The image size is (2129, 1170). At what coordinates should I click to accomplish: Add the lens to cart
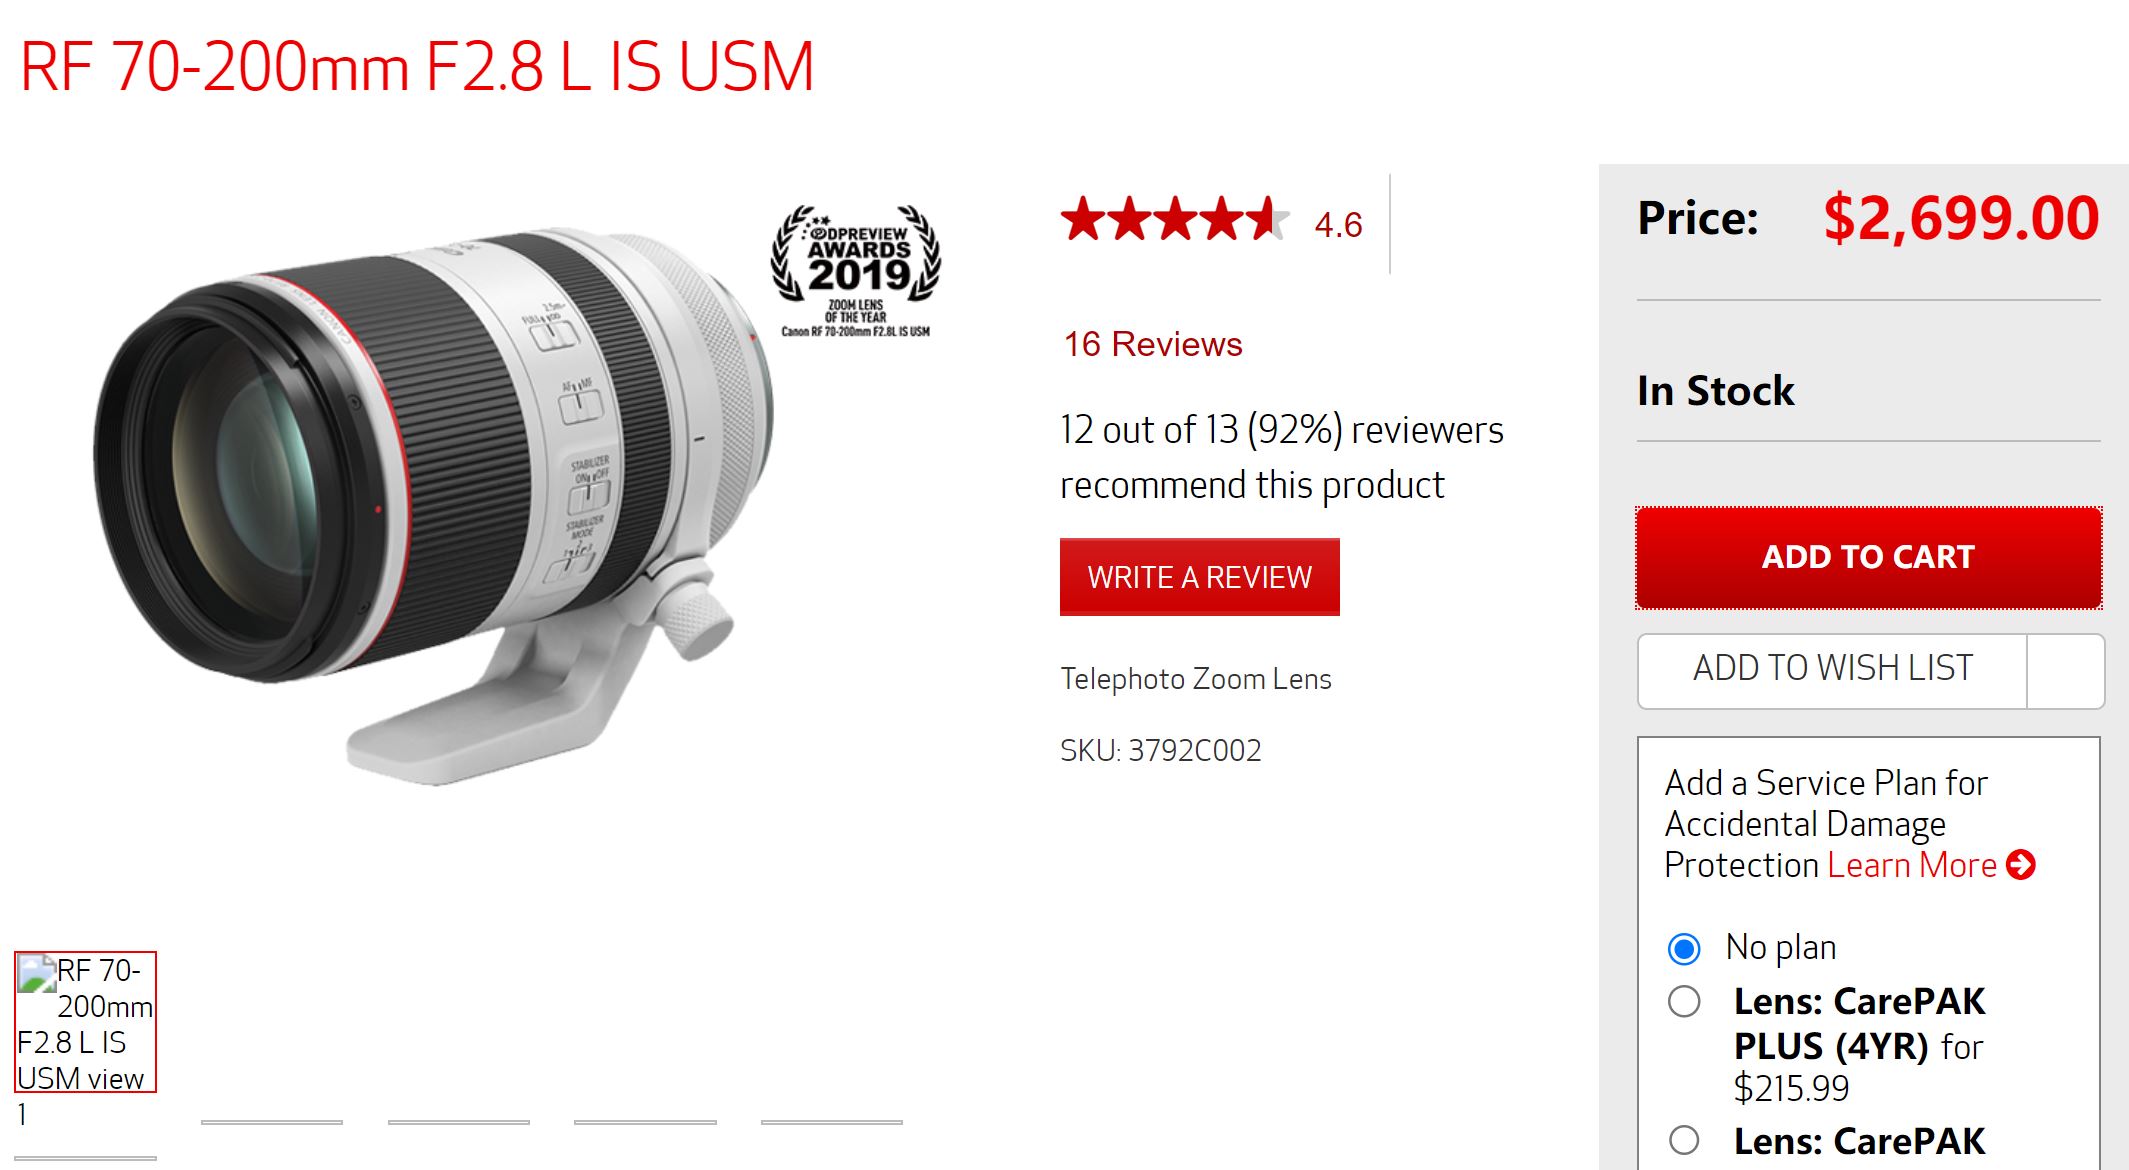tap(1868, 557)
